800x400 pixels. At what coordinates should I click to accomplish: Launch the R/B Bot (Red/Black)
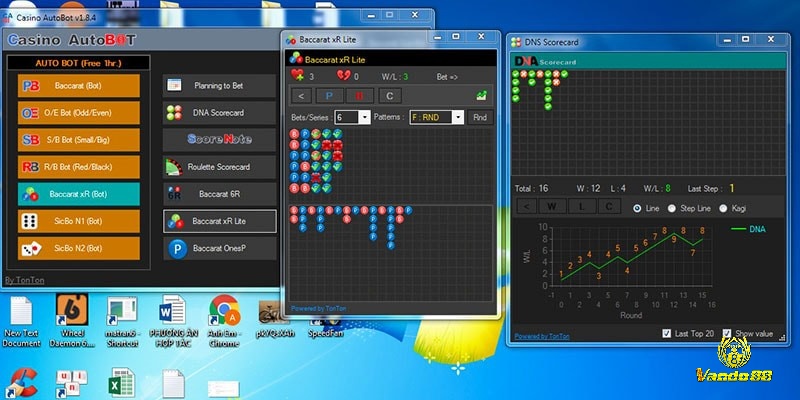click(79, 167)
